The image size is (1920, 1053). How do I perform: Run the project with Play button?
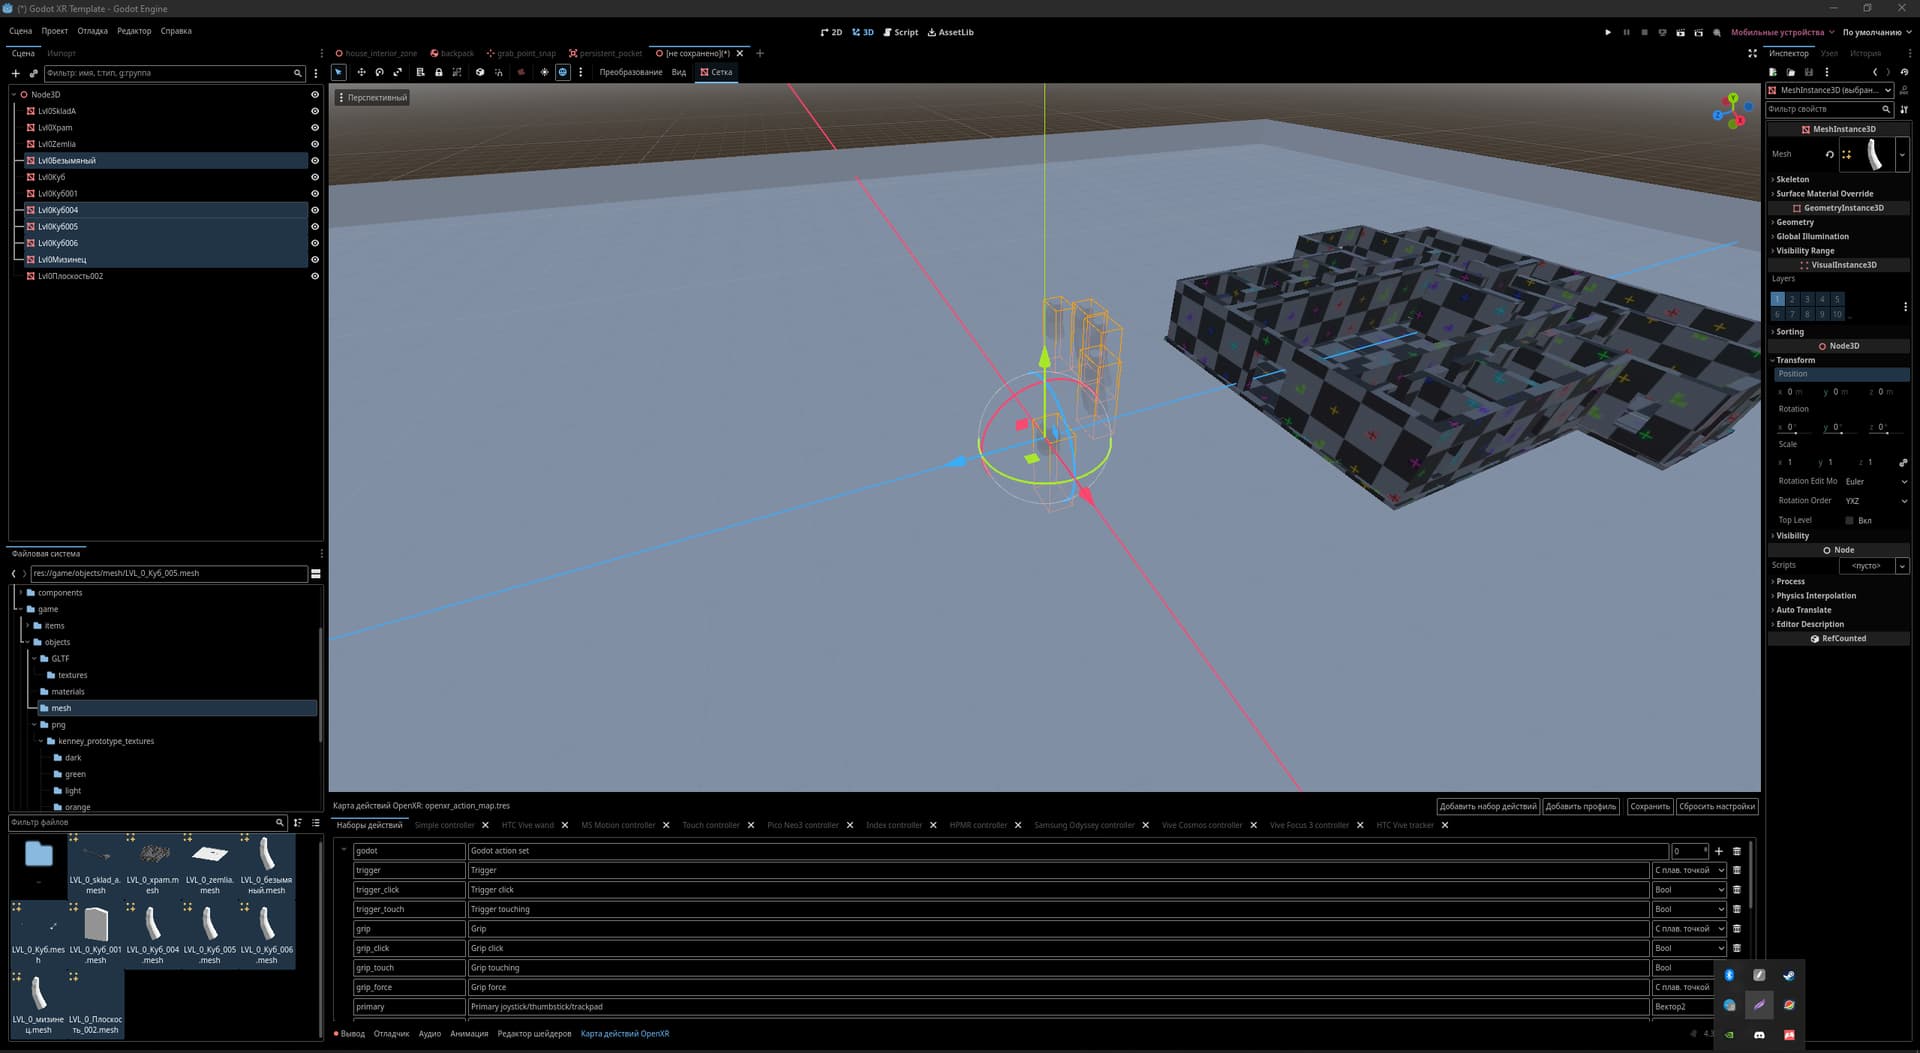pyautogui.click(x=1608, y=32)
